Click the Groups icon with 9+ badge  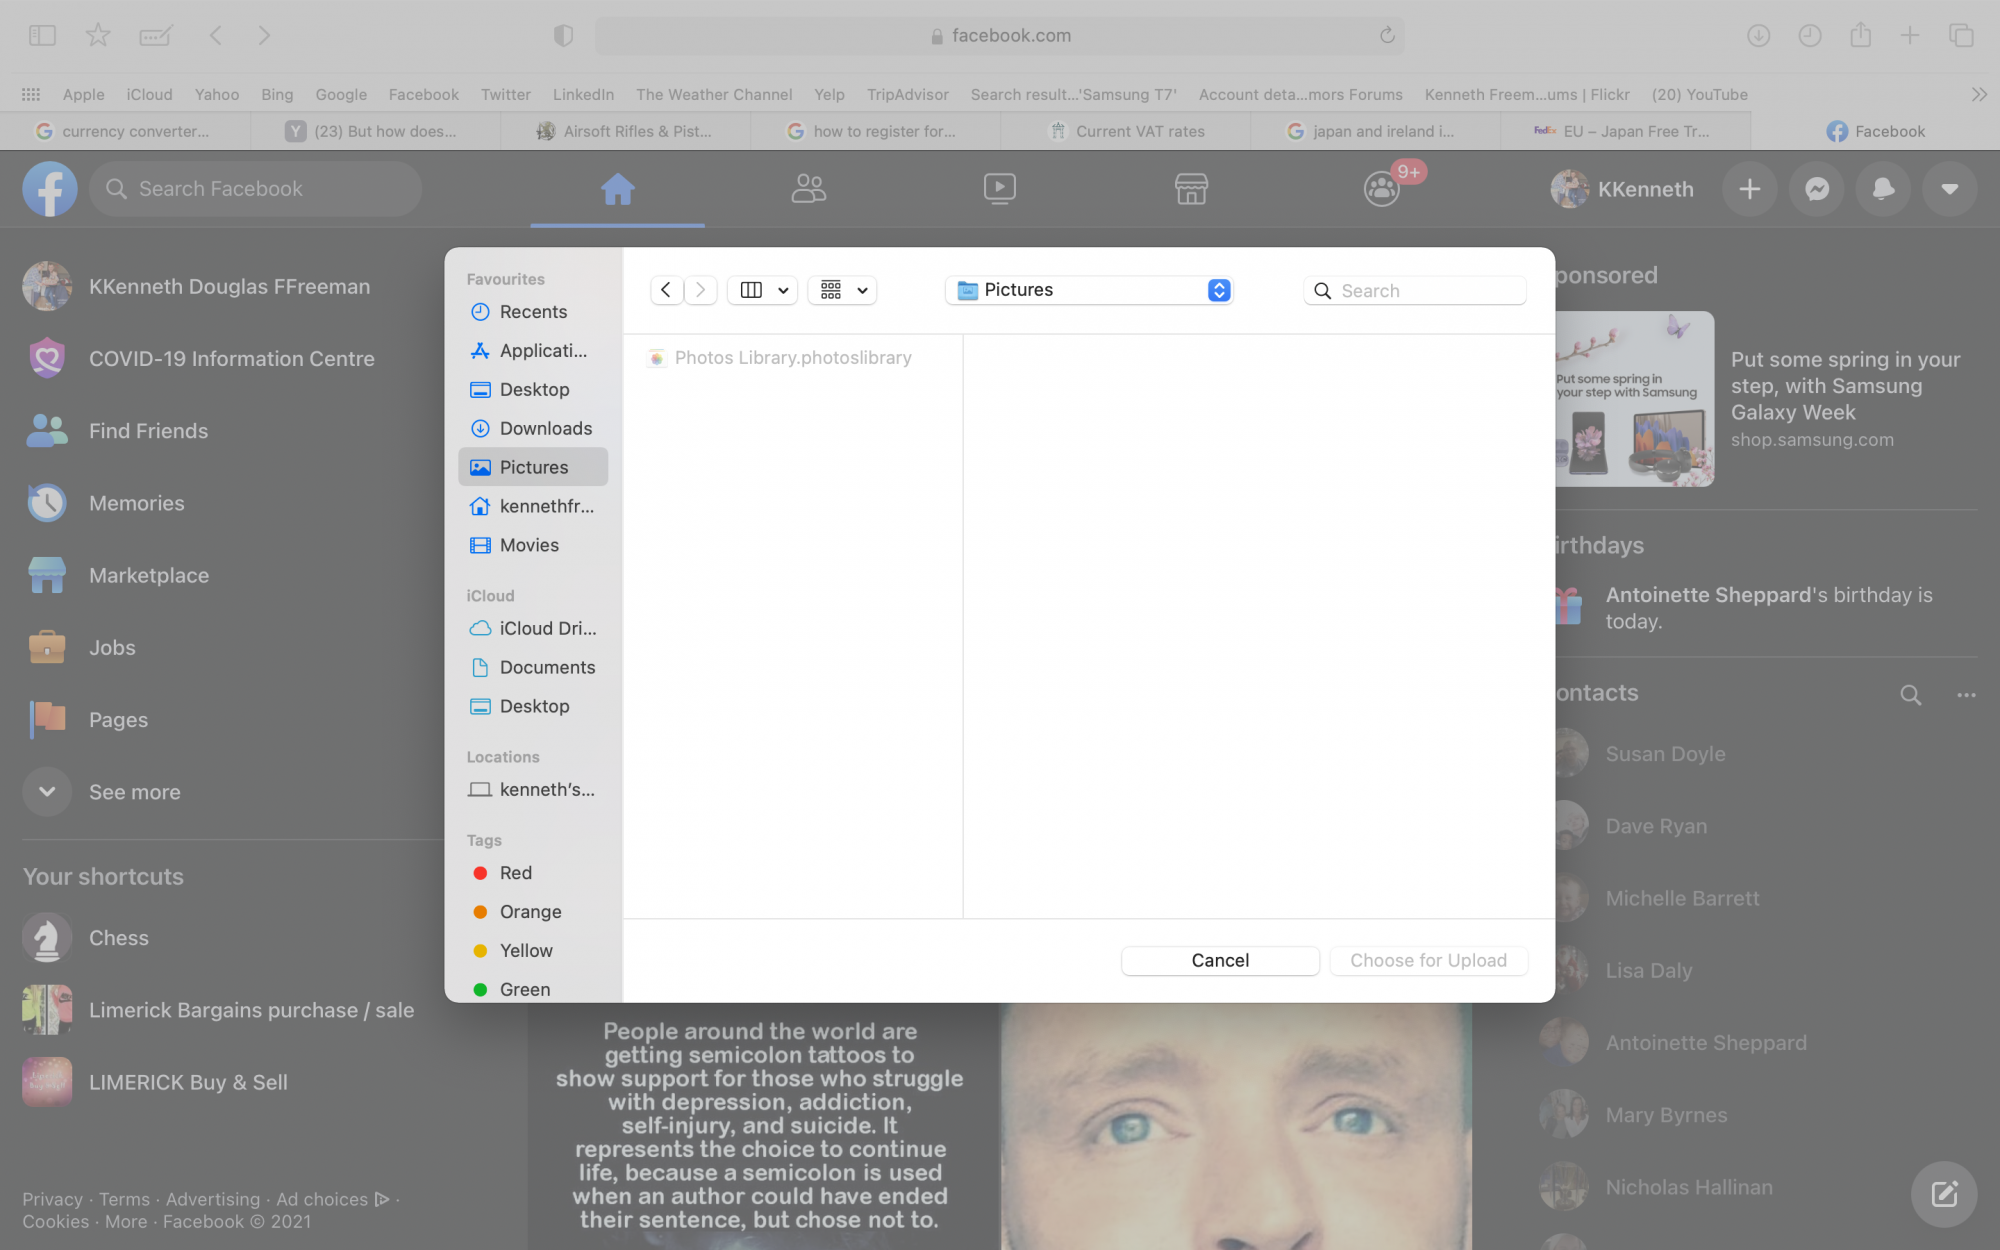pos(1382,189)
